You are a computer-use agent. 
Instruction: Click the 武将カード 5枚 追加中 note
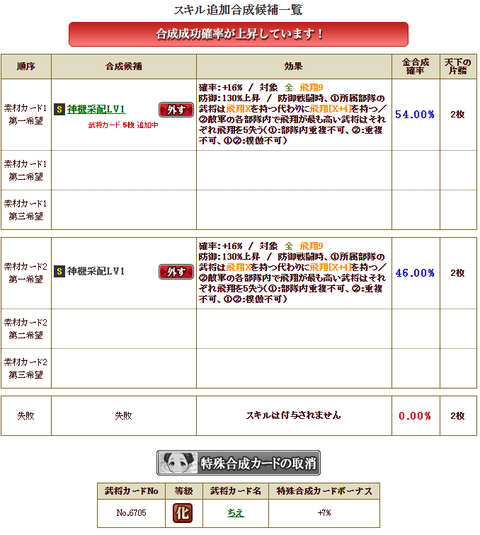point(123,125)
